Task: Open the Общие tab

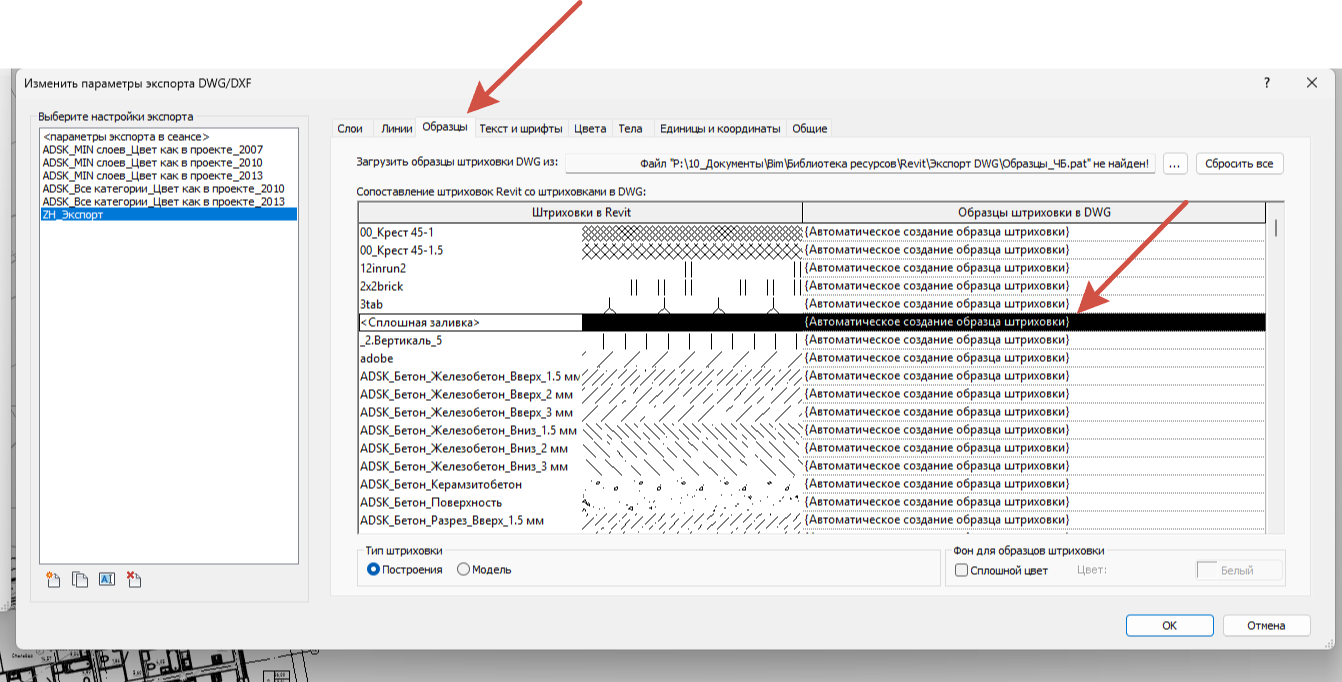Action: pos(809,129)
